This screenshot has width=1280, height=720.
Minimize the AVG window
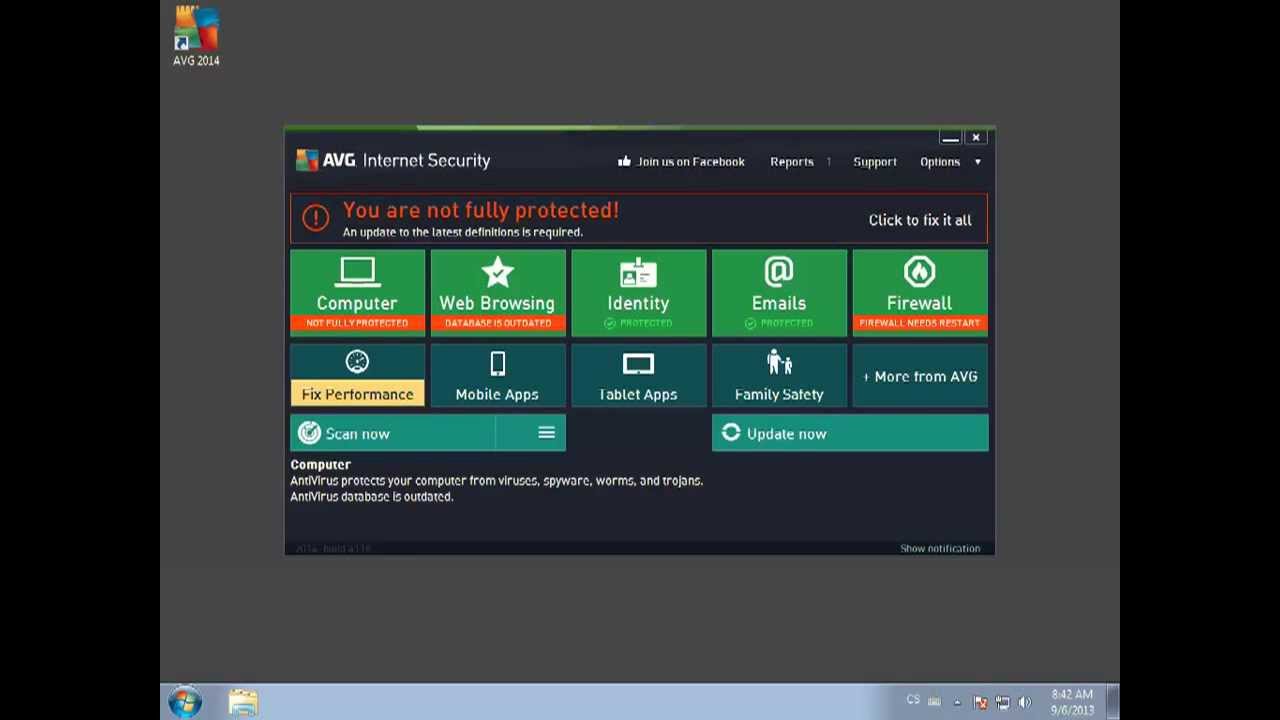pos(950,138)
